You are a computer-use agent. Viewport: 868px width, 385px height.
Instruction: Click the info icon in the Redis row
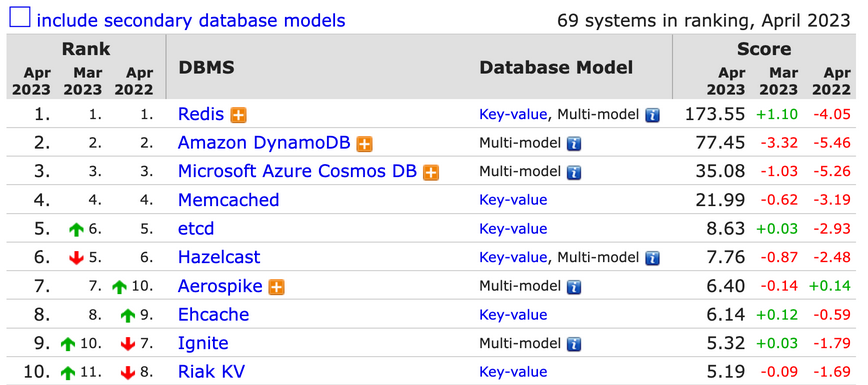pos(653,115)
